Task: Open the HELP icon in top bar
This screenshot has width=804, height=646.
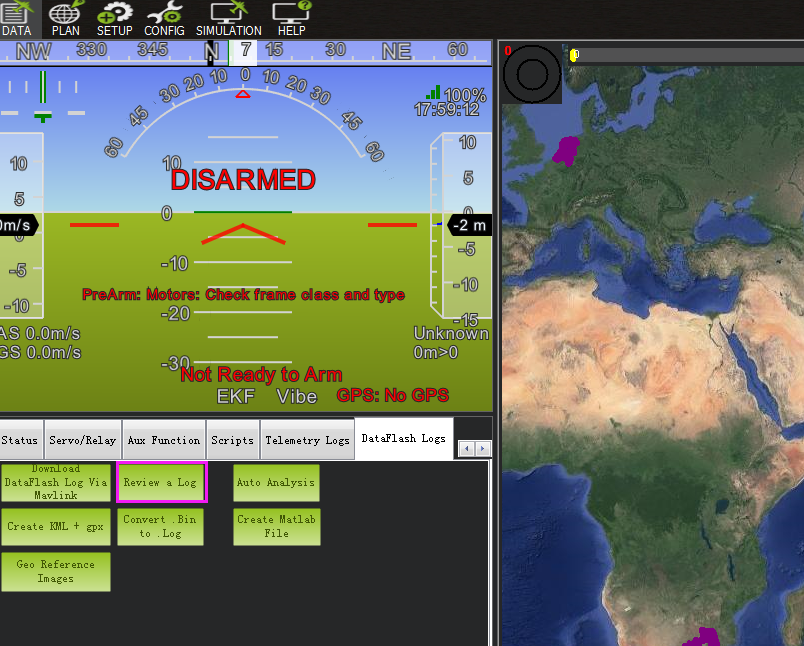Action: point(291,18)
